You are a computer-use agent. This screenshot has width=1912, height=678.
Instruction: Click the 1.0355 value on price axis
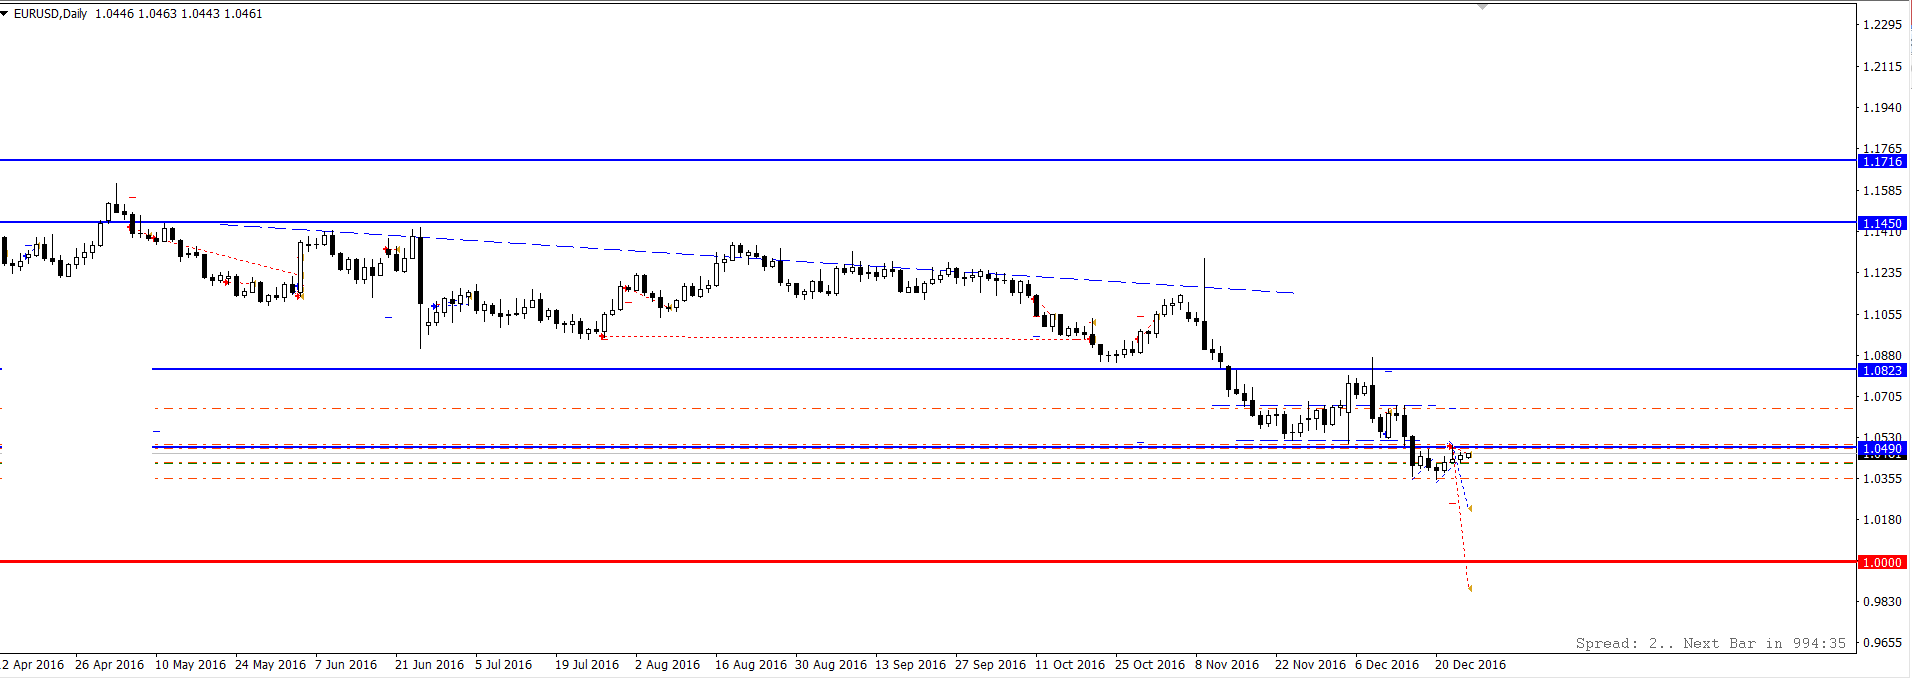click(x=1883, y=479)
